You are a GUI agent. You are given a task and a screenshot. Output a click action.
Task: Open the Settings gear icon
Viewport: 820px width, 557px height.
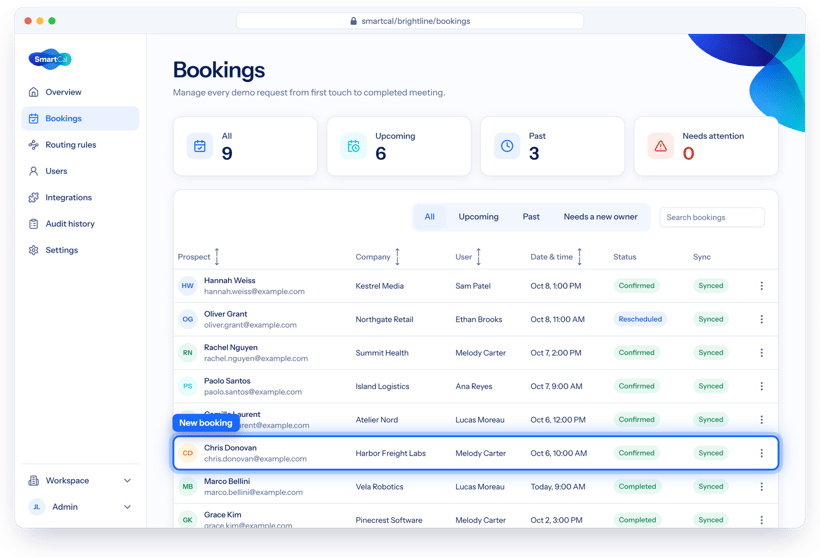tap(33, 250)
